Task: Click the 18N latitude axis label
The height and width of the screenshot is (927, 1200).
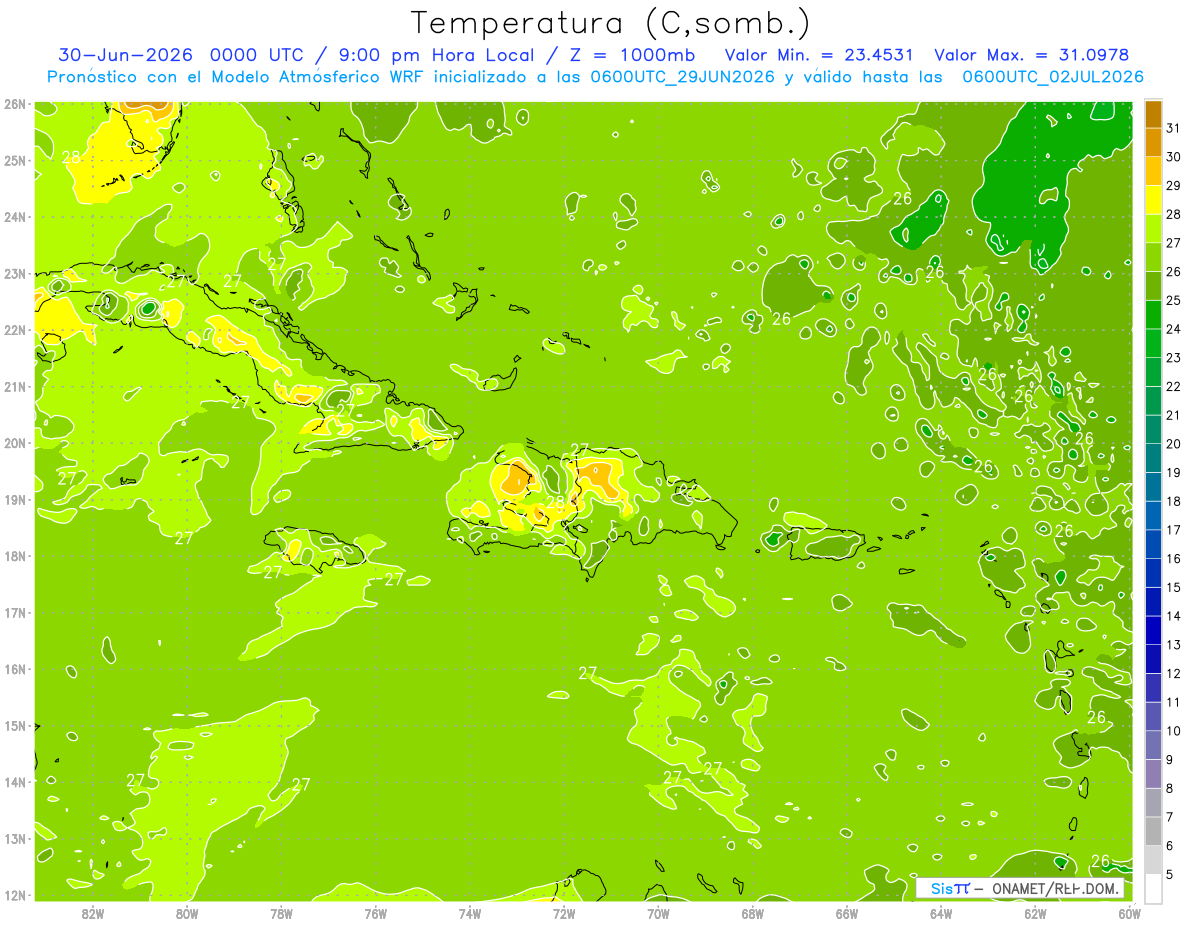Action: coord(15,556)
